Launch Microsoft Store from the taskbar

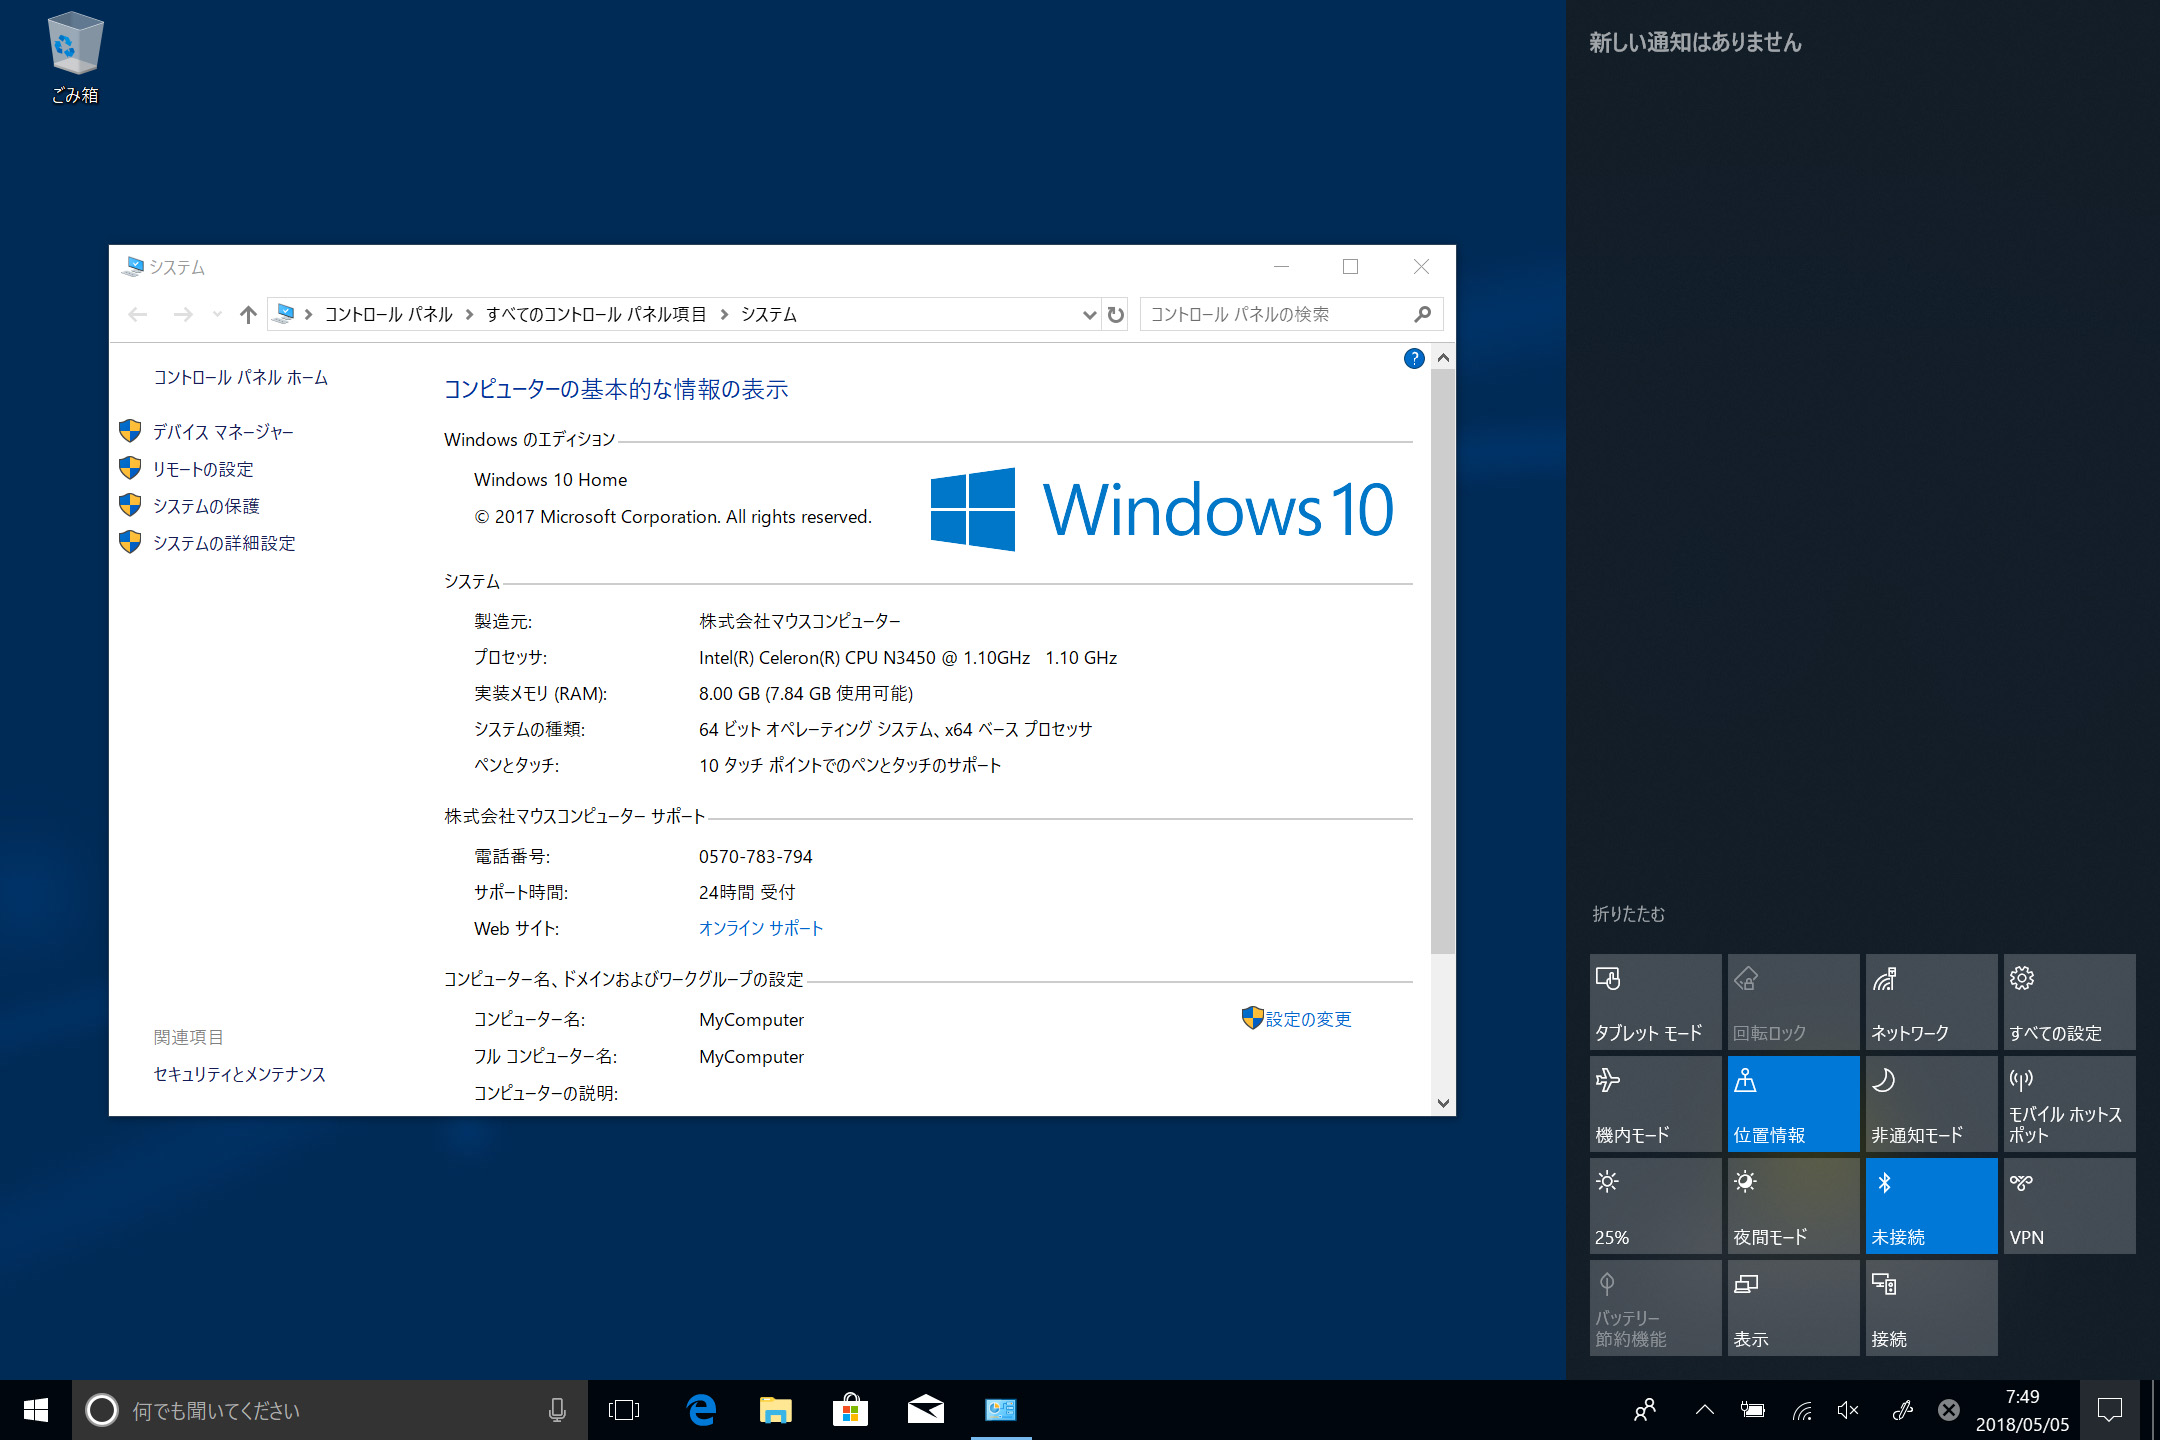(851, 1410)
